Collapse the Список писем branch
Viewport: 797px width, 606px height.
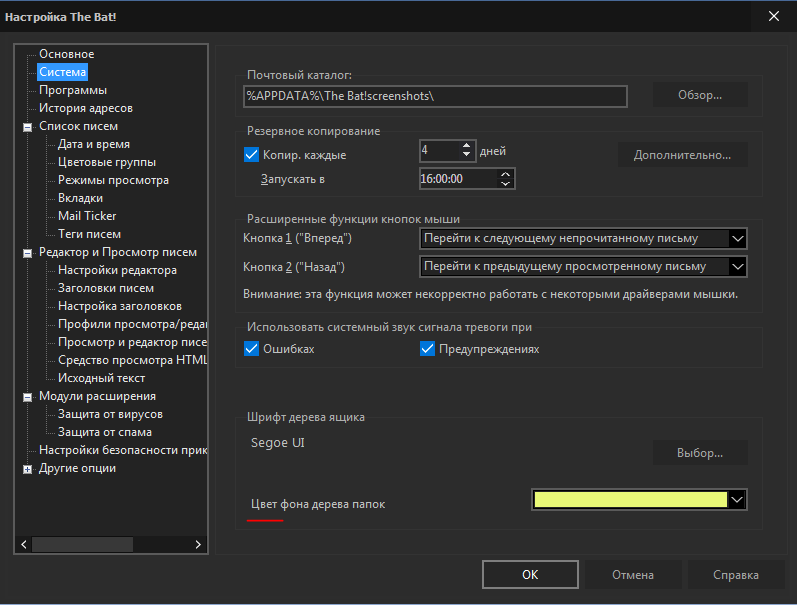(x=27, y=127)
